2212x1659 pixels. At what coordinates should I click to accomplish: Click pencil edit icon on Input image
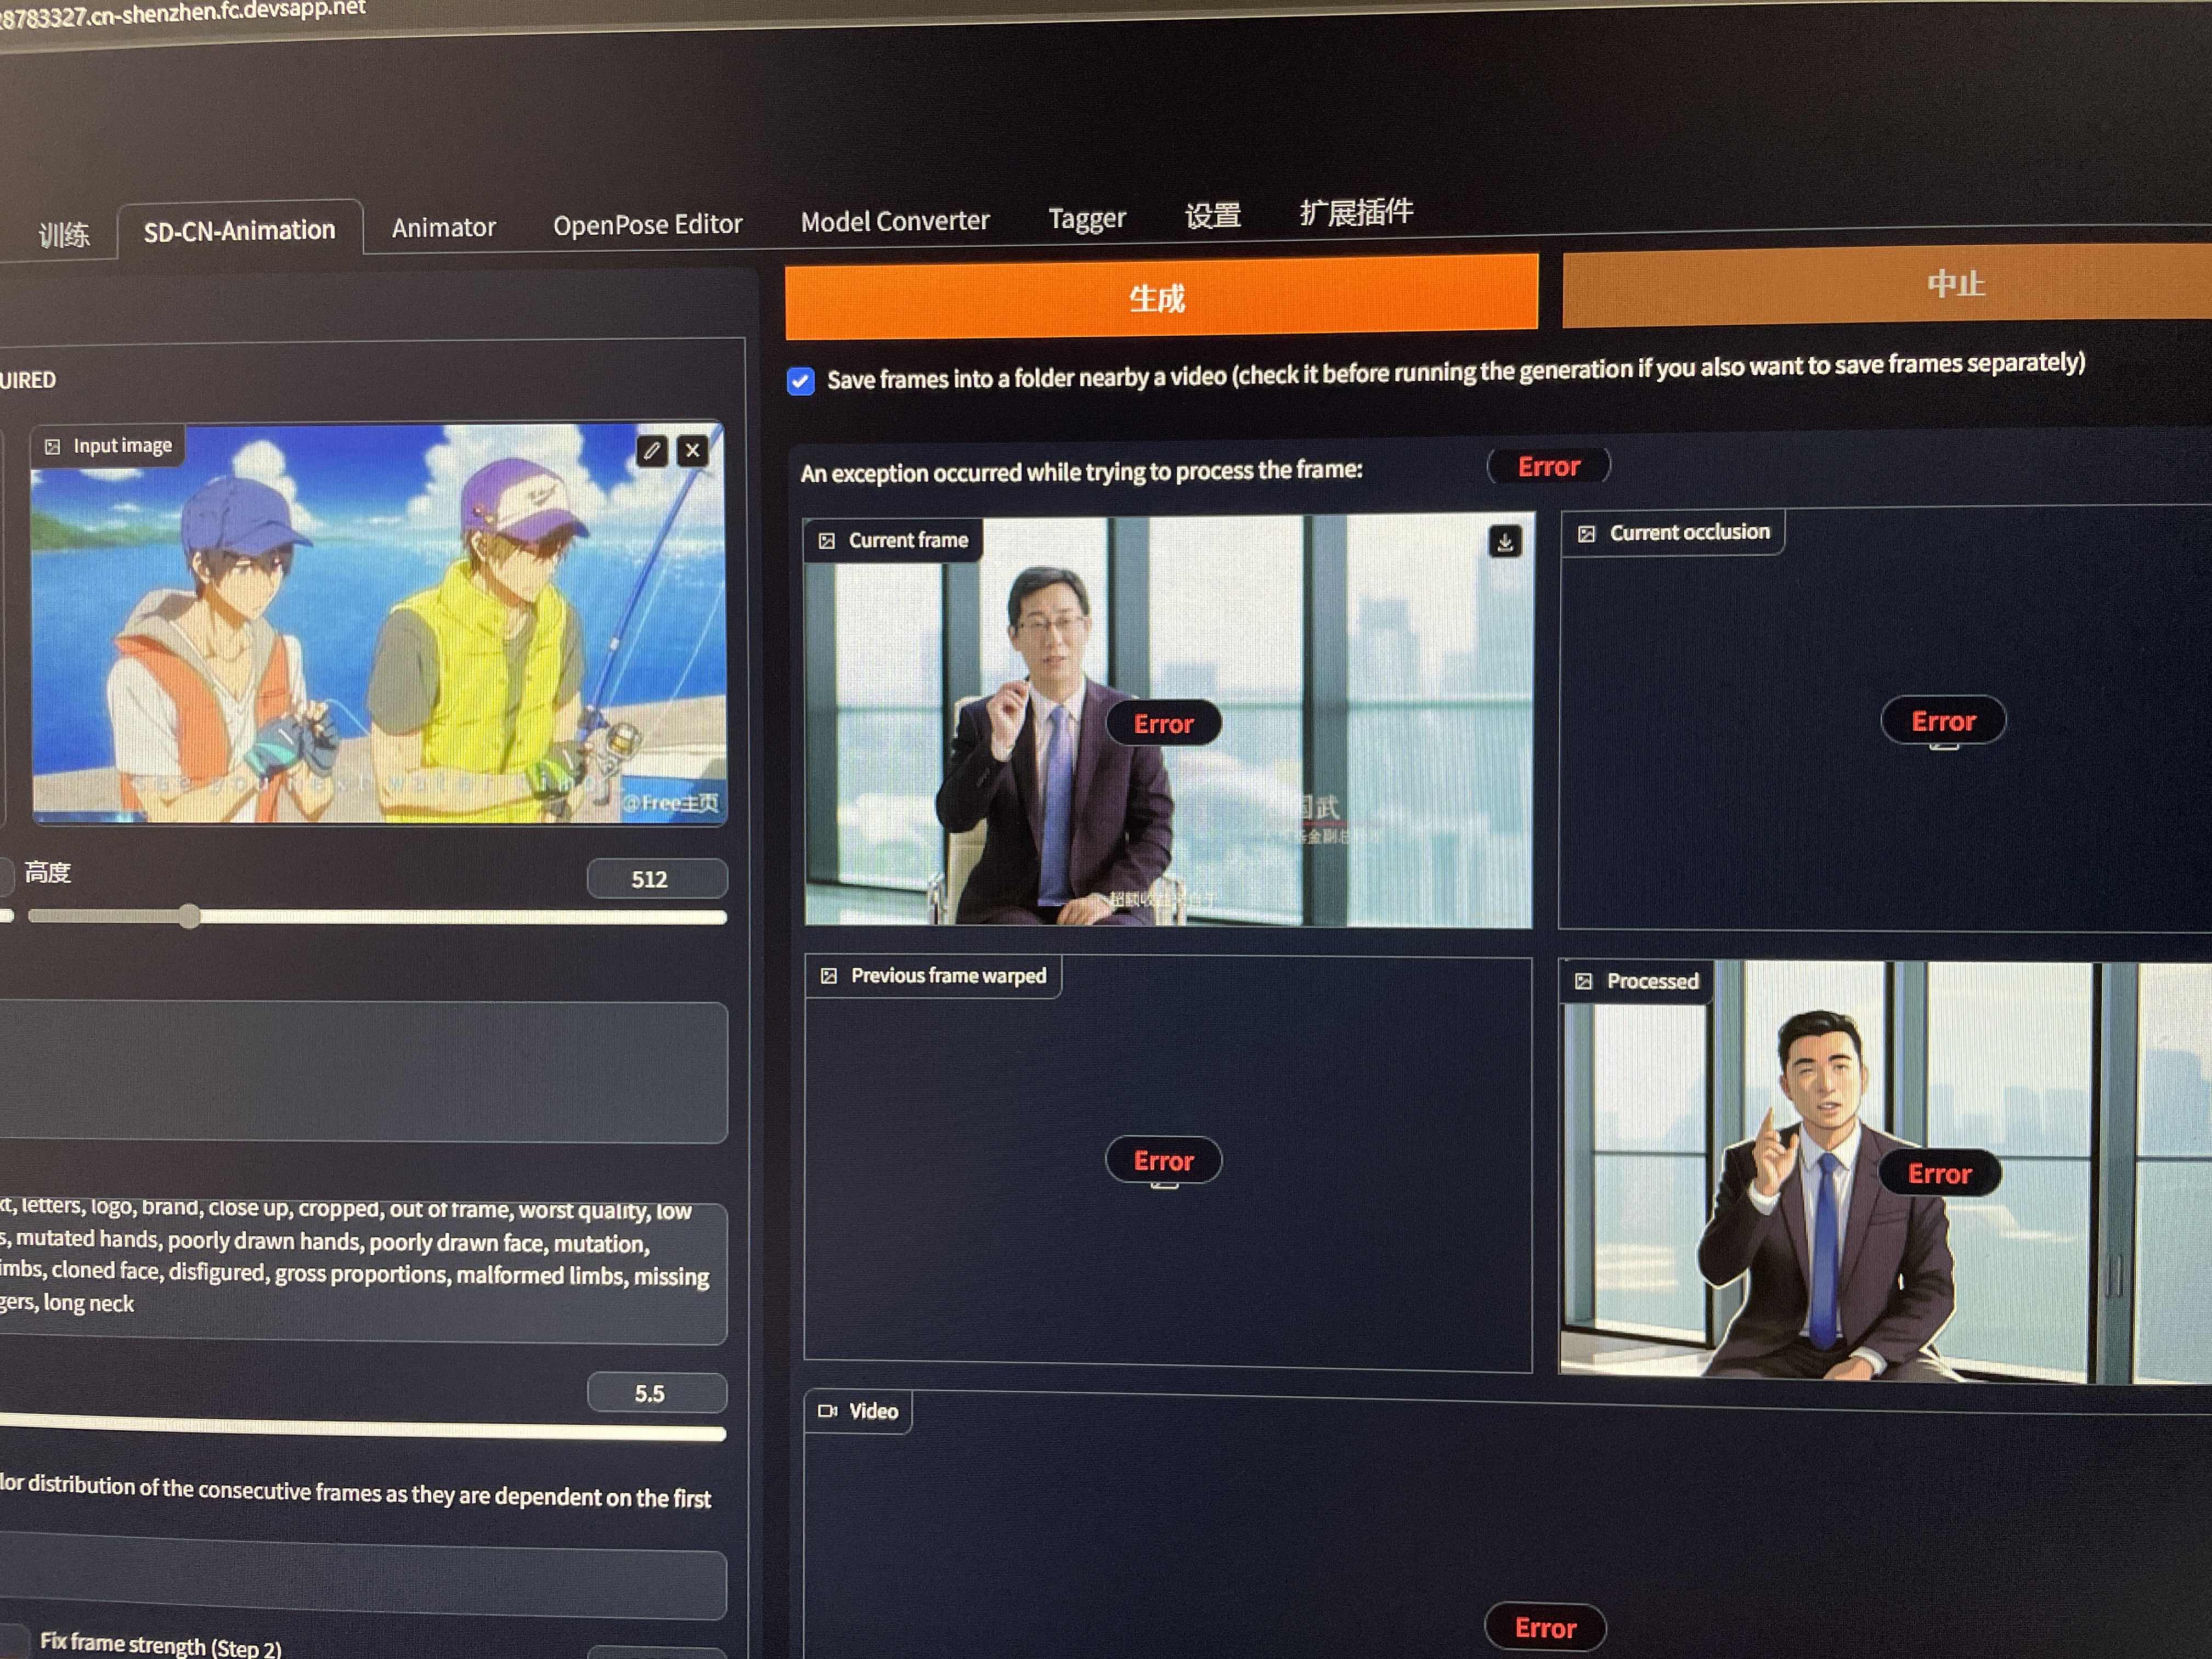[x=651, y=451]
